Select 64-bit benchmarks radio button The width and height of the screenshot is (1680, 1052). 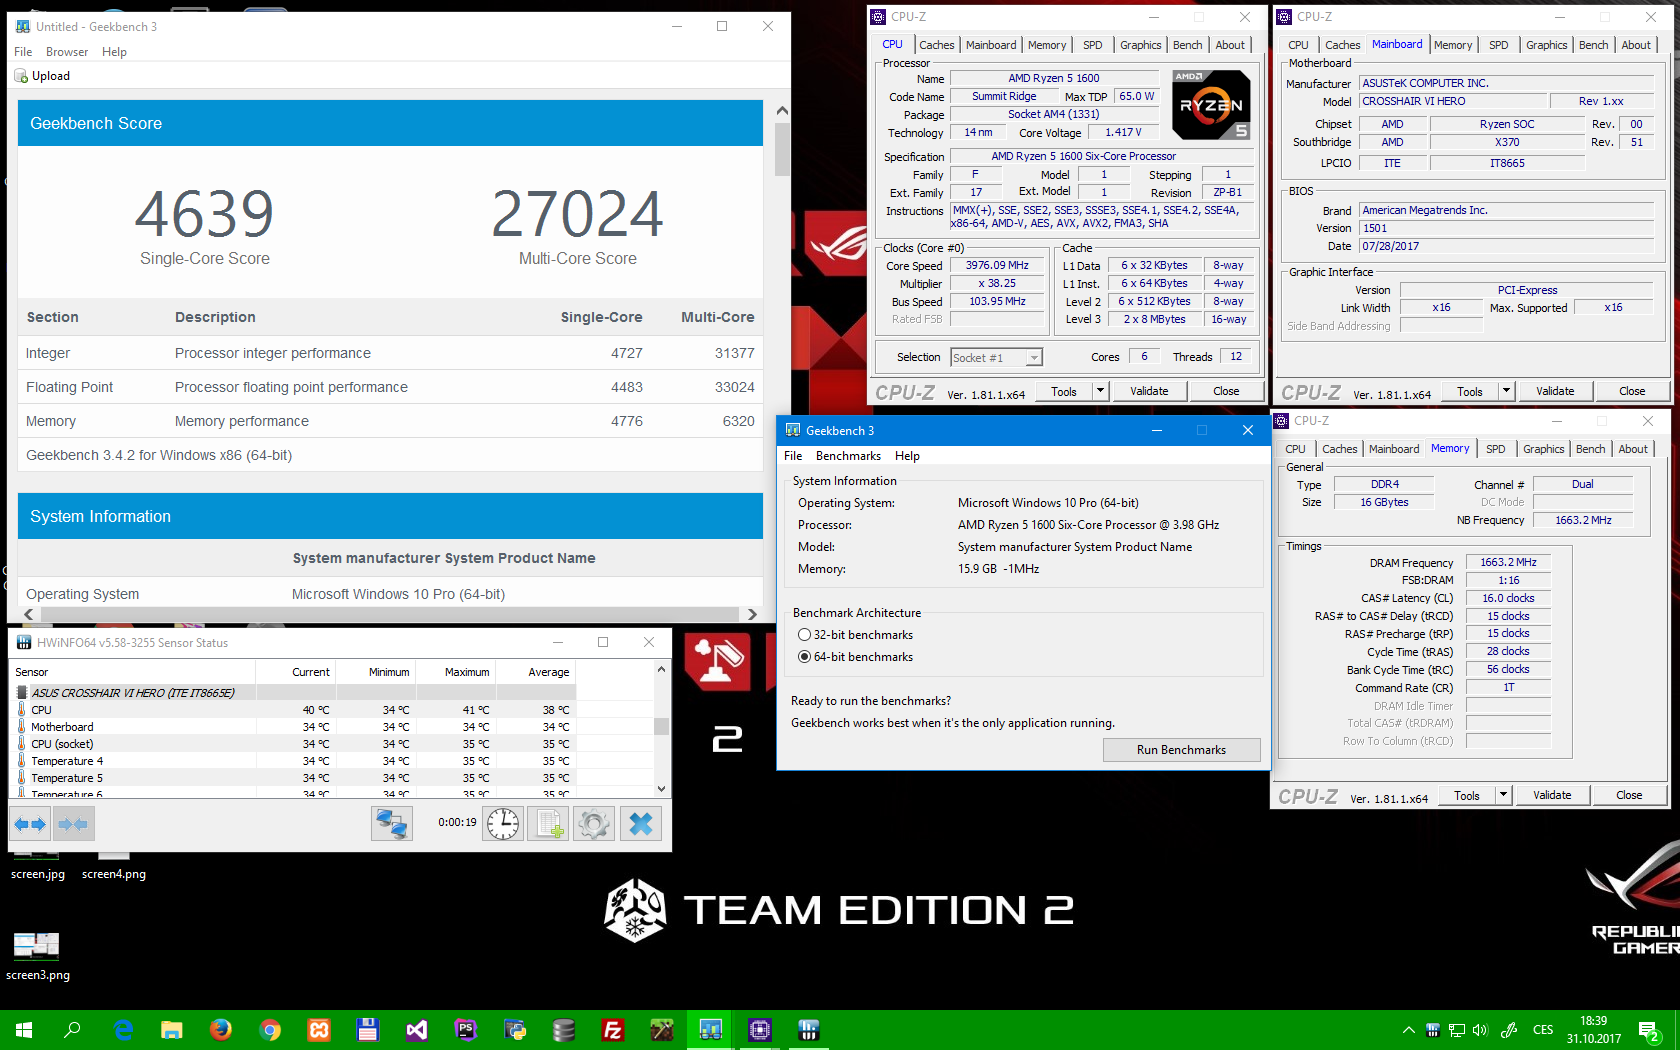[x=804, y=657]
